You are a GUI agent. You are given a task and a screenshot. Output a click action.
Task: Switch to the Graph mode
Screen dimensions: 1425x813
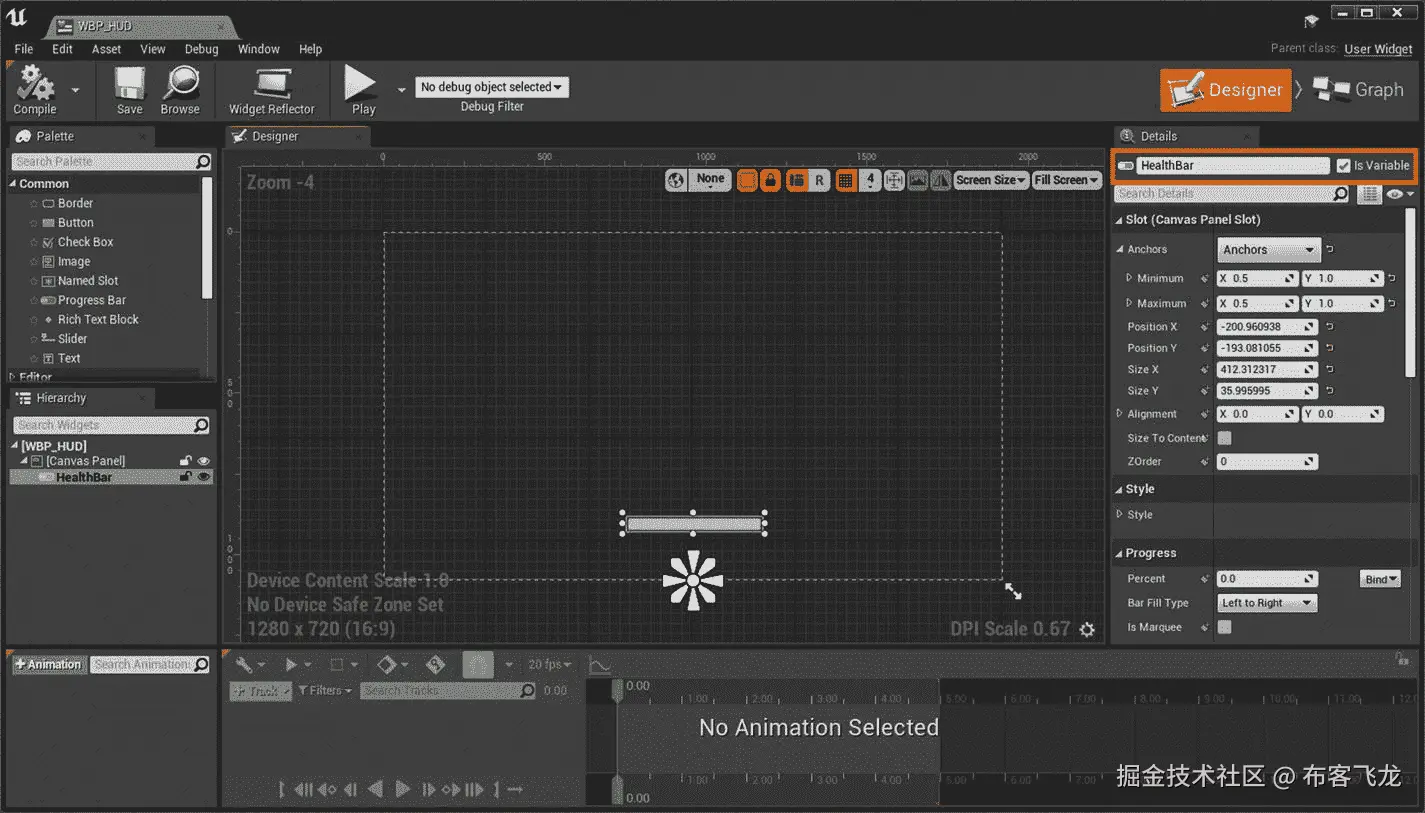point(1359,90)
